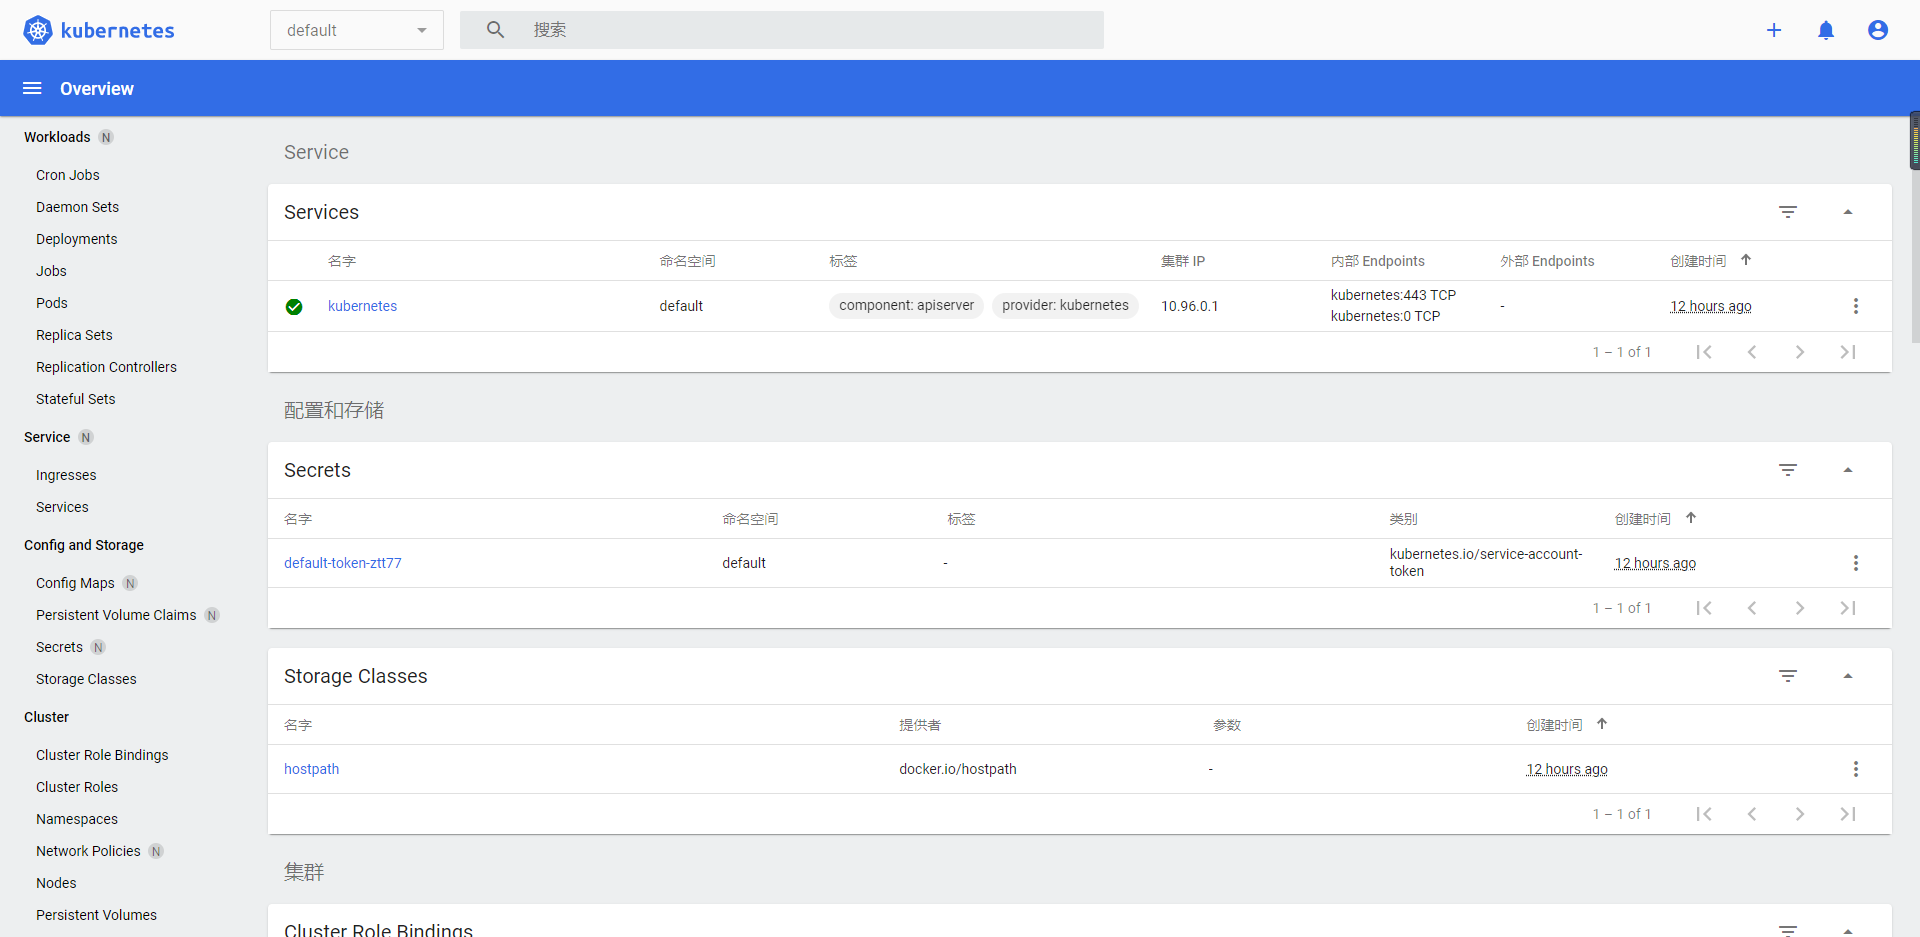
Task: Open Cron Jobs in sidebar
Action: tap(68, 175)
